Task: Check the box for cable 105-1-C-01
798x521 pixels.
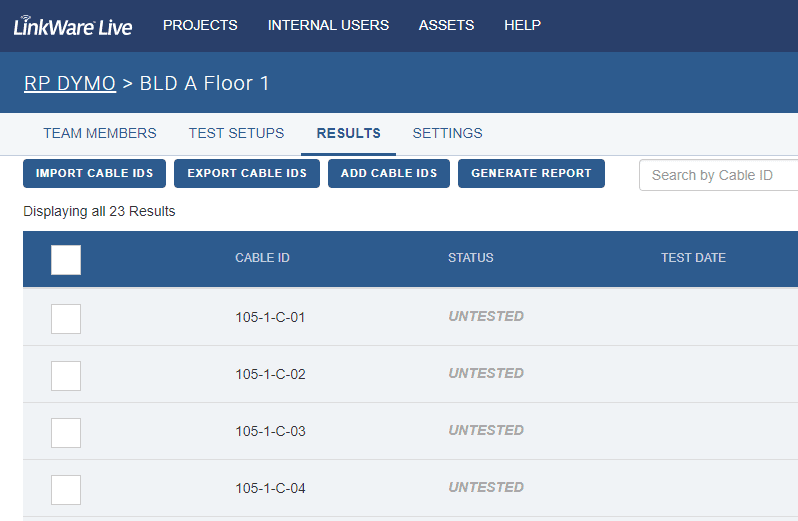Action: pyautogui.click(x=66, y=318)
